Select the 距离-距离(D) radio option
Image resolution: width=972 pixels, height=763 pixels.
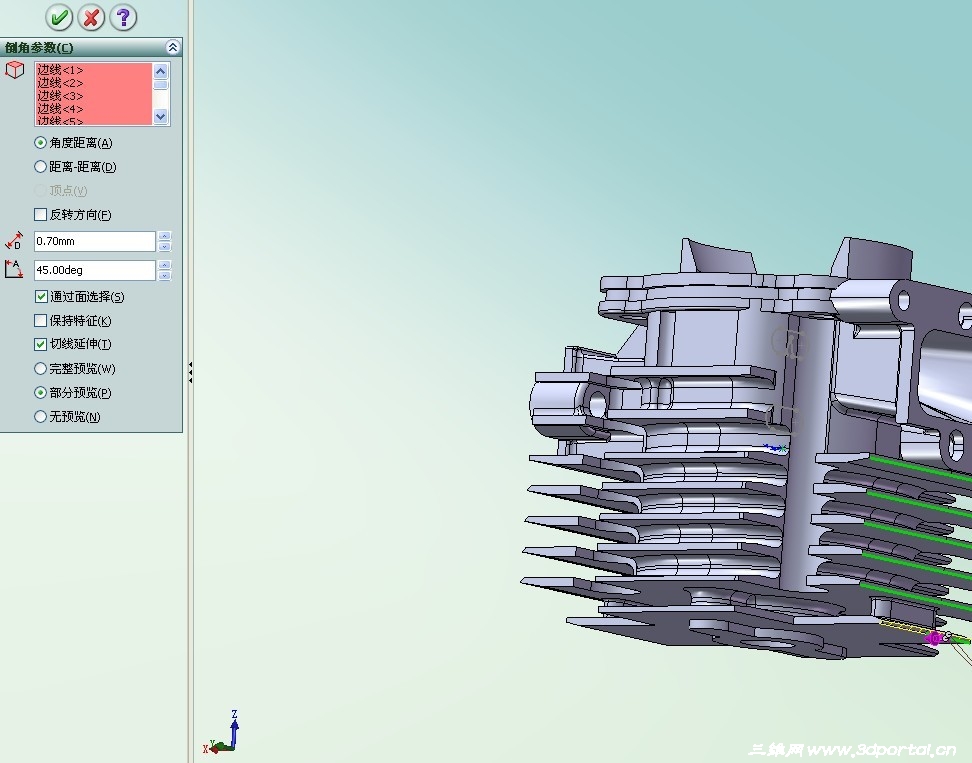[40, 167]
